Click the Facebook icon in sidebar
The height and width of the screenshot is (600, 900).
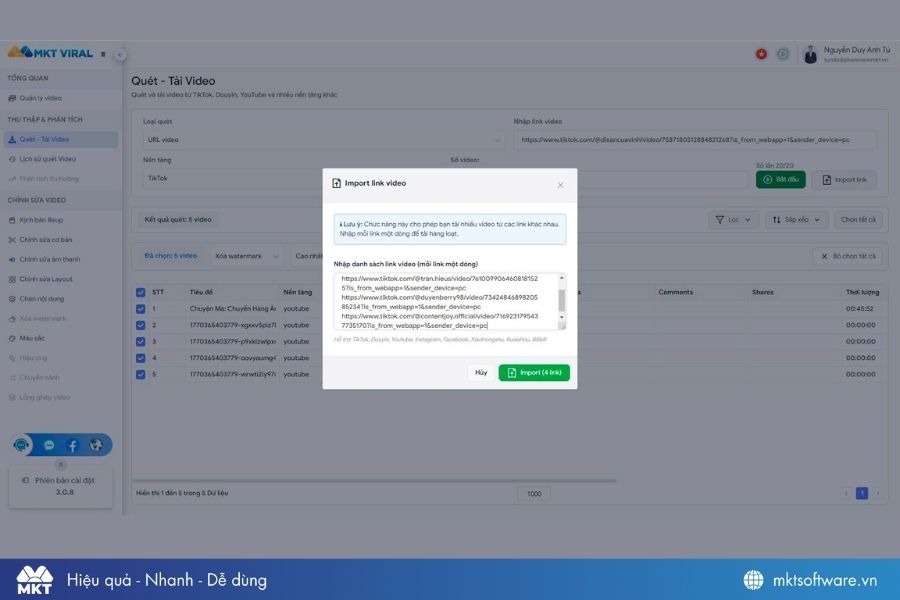coord(72,445)
